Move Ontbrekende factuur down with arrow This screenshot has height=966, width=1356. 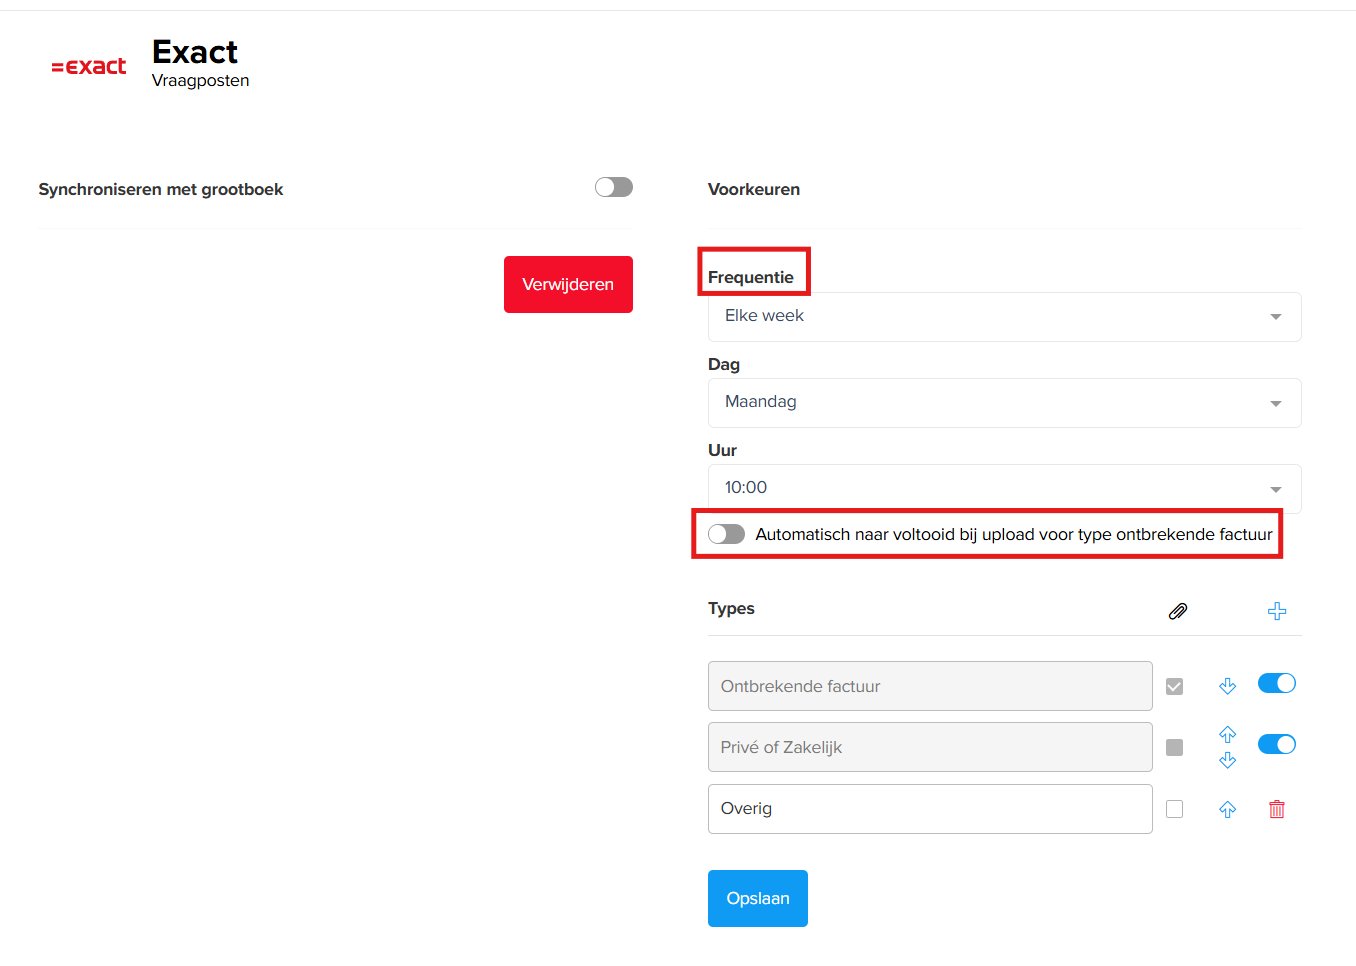click(x=1228, y=686)
